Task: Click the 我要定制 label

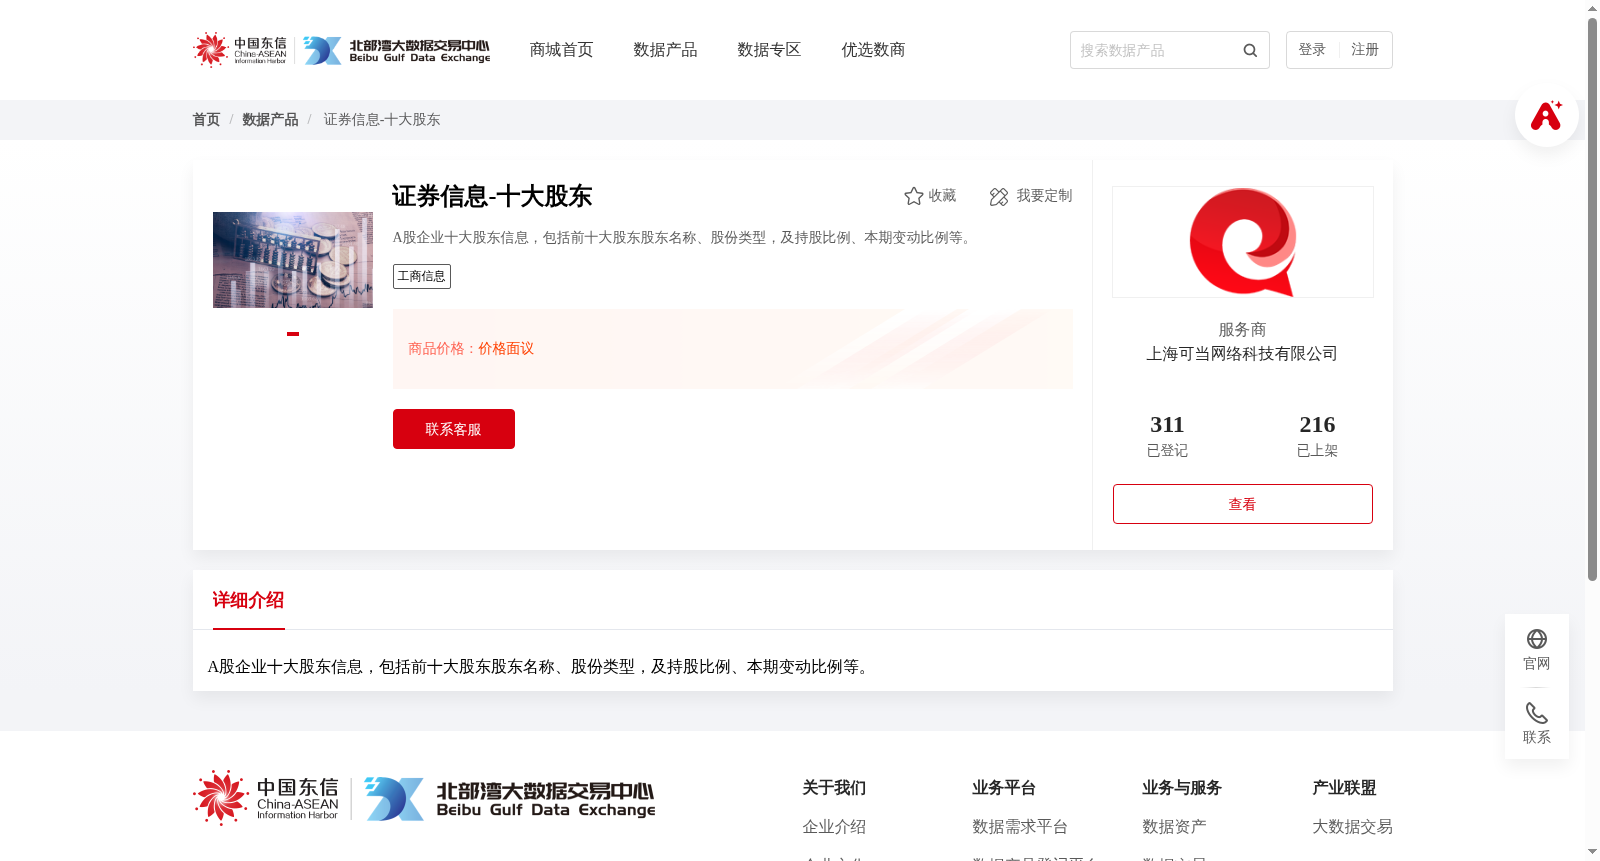Action: 1044,196
